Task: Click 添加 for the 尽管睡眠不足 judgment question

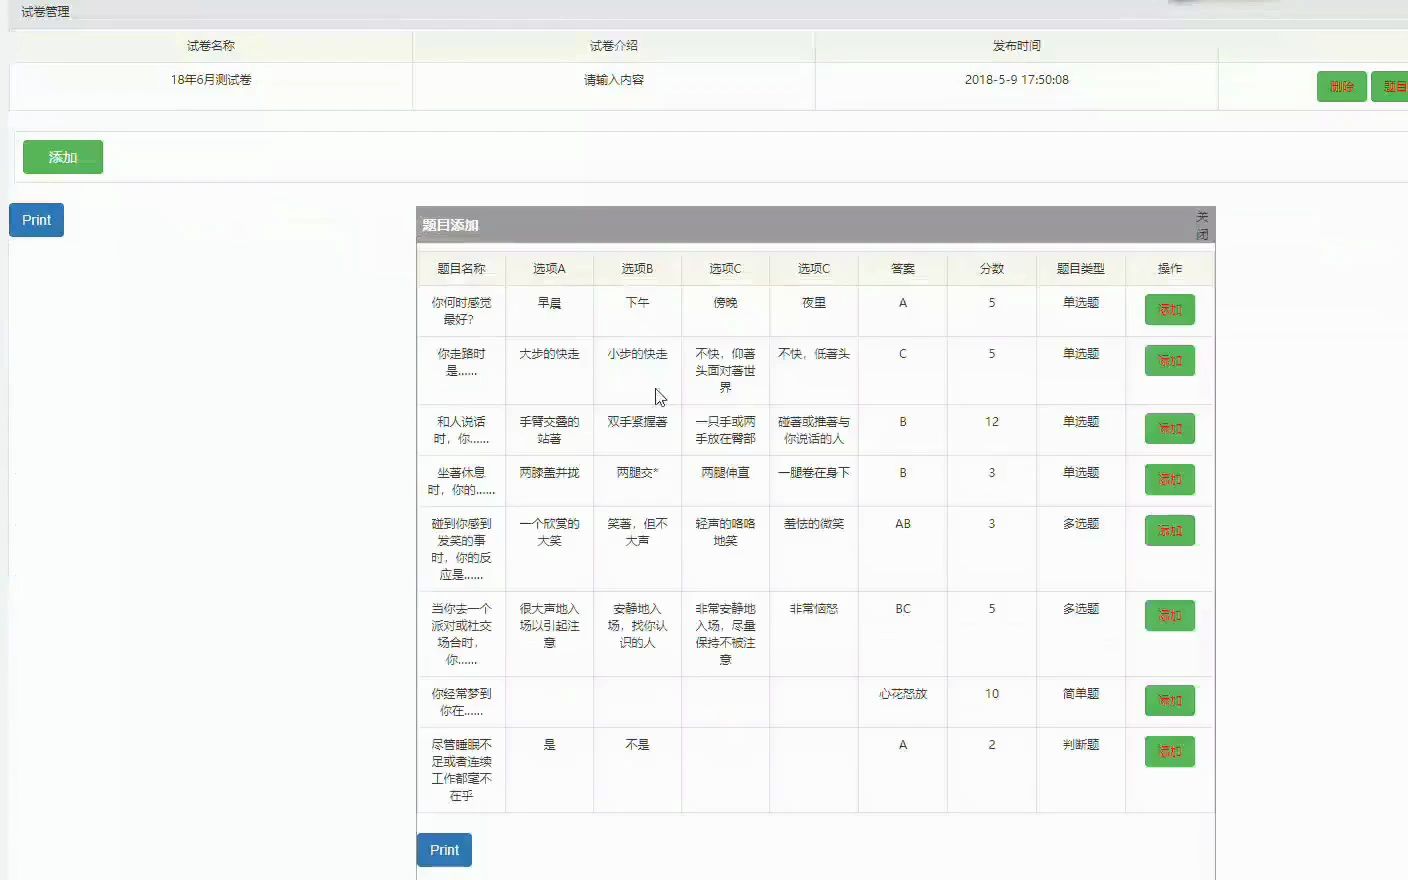Action: (x=1169, y=752)
